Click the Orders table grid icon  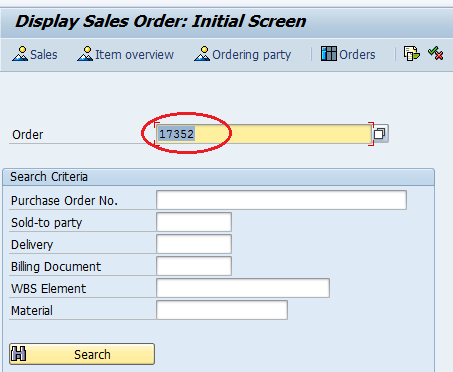pos(329,54)
